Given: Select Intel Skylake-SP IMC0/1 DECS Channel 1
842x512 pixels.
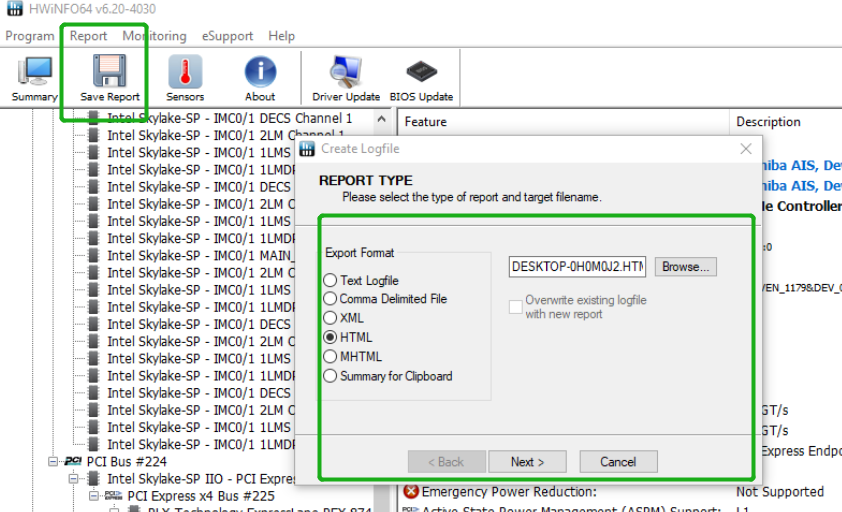Looking at the screenshot, I should [x=229, y=118].
